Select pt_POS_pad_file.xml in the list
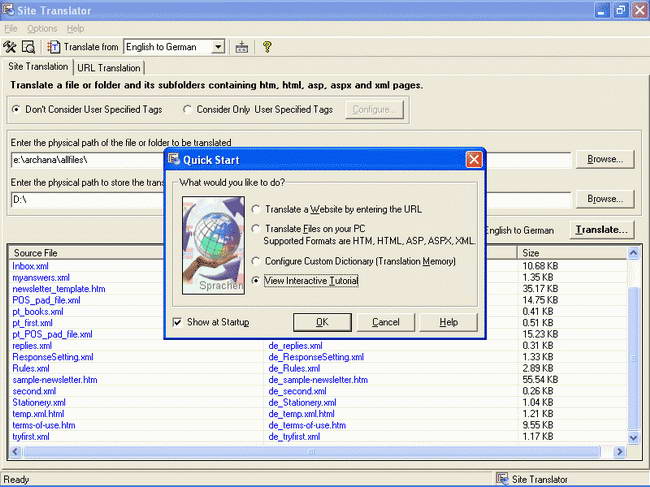 coord(52,334)
